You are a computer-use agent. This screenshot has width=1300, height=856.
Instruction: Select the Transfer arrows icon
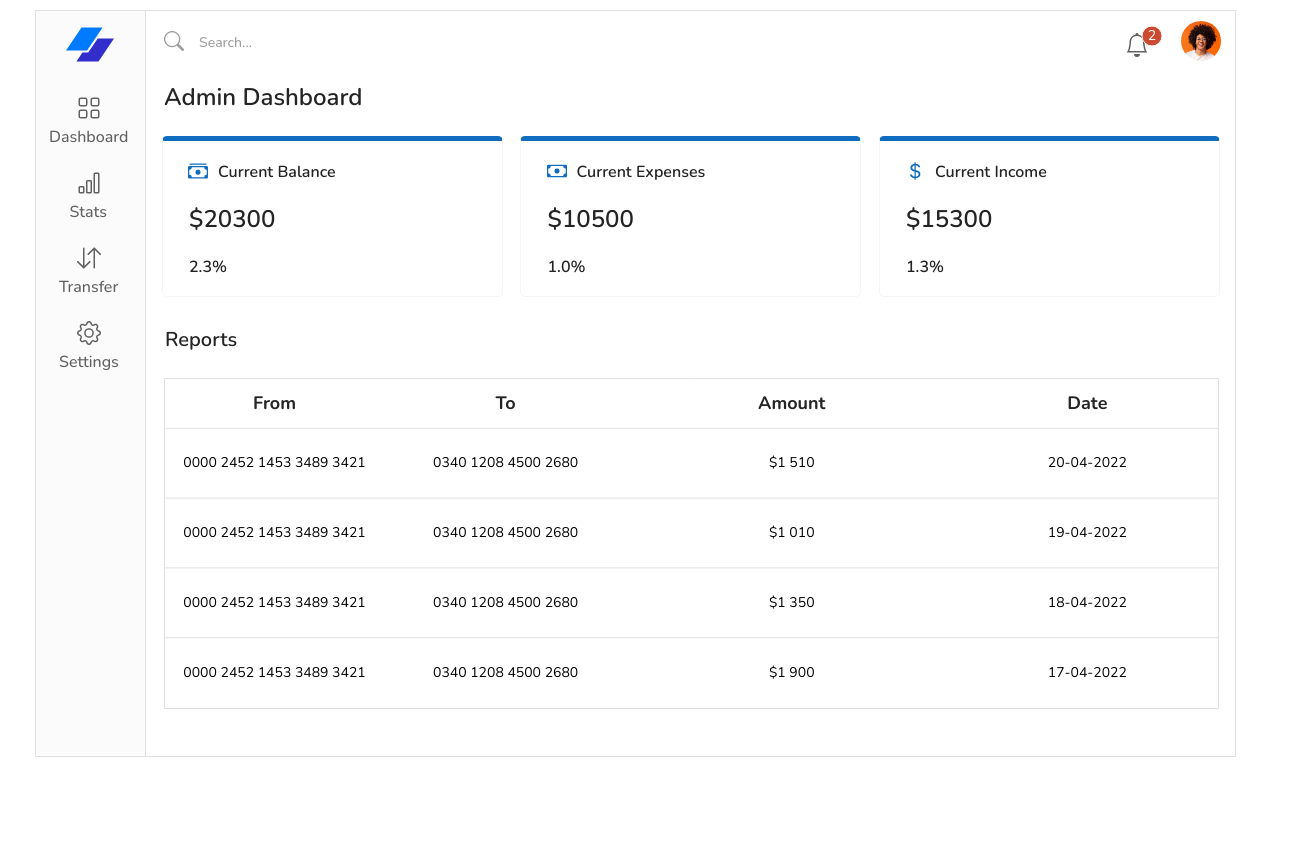[x=88, y=258]
